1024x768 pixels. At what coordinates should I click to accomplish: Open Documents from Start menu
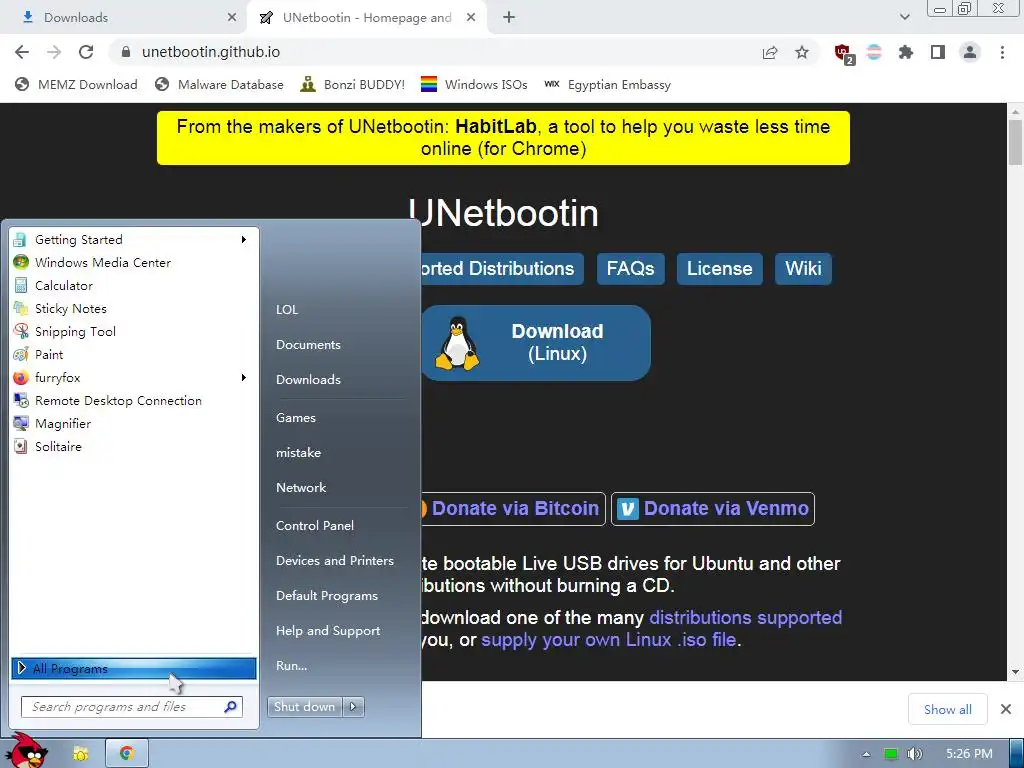point(308,345)
